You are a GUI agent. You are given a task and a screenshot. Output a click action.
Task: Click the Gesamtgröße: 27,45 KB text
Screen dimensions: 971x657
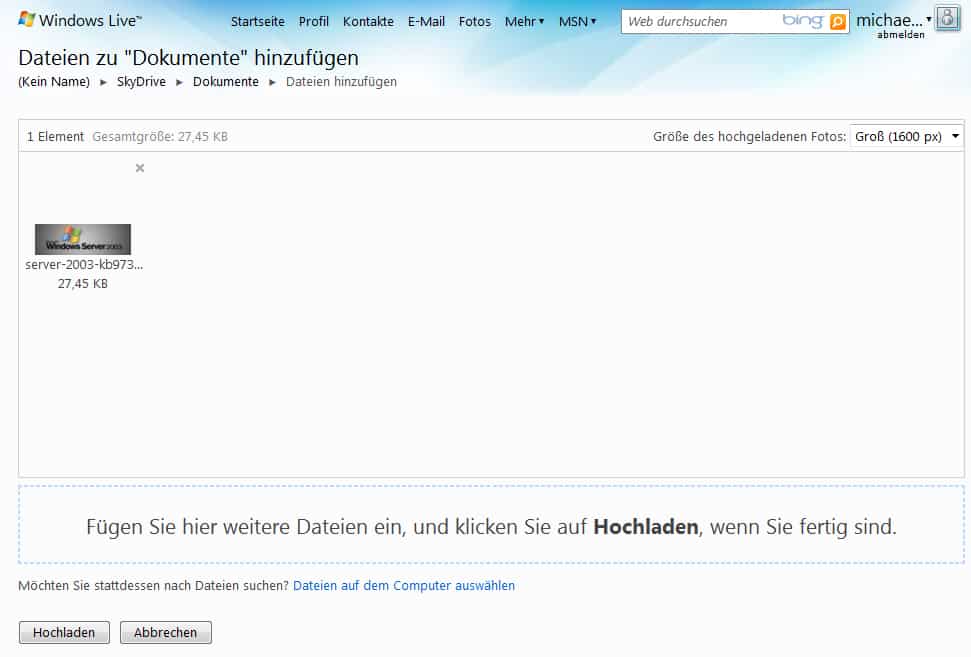(160, 136)
